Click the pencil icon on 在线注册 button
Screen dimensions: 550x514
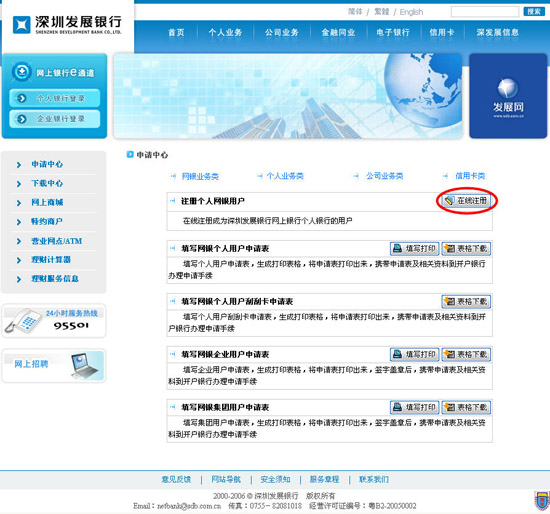449,201
